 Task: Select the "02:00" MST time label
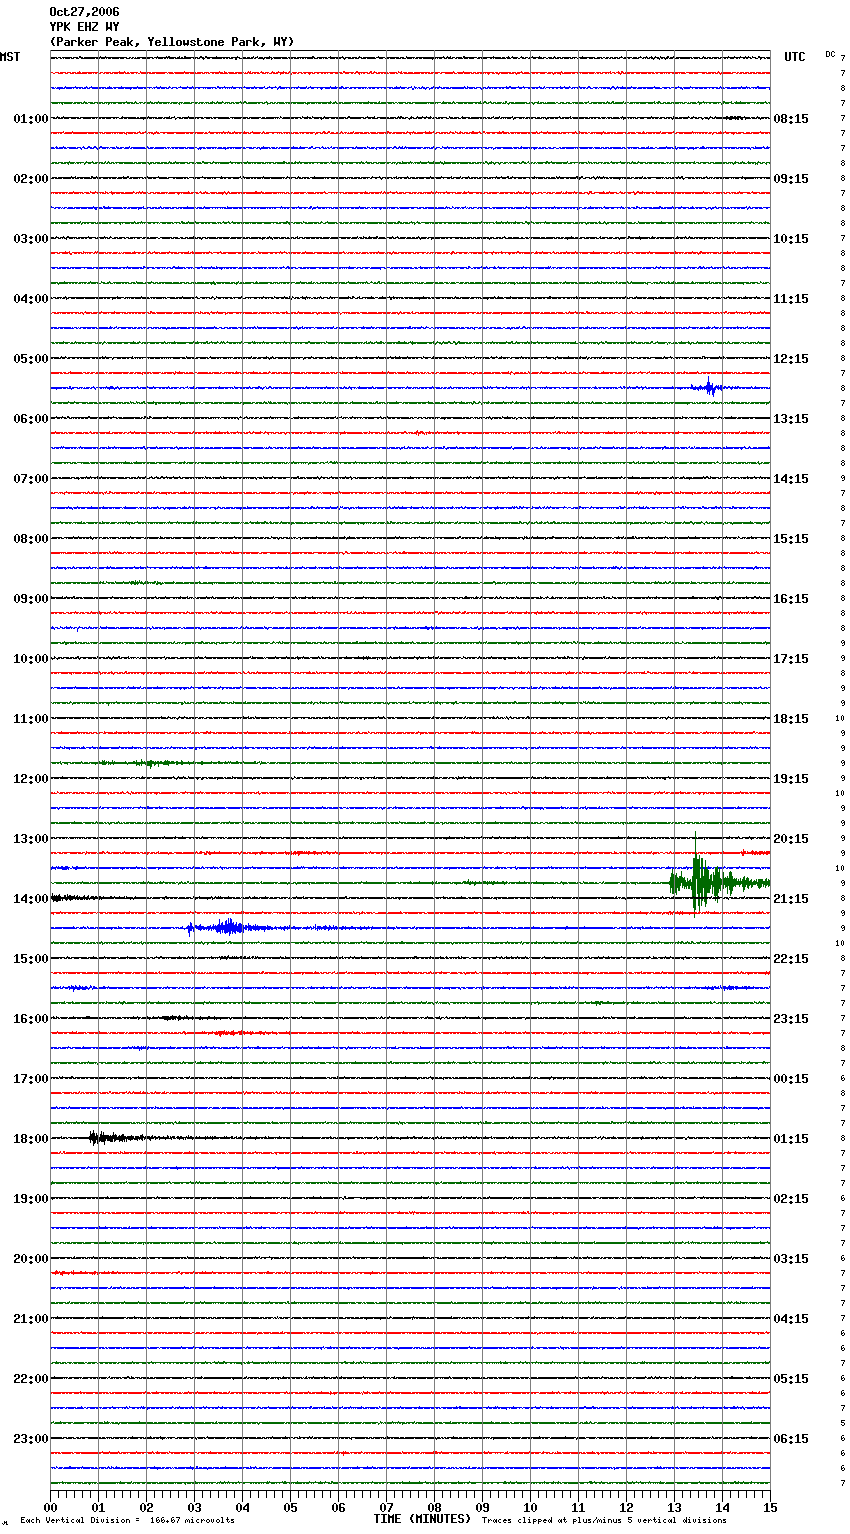pyautogui.click(x=31, y=179)
